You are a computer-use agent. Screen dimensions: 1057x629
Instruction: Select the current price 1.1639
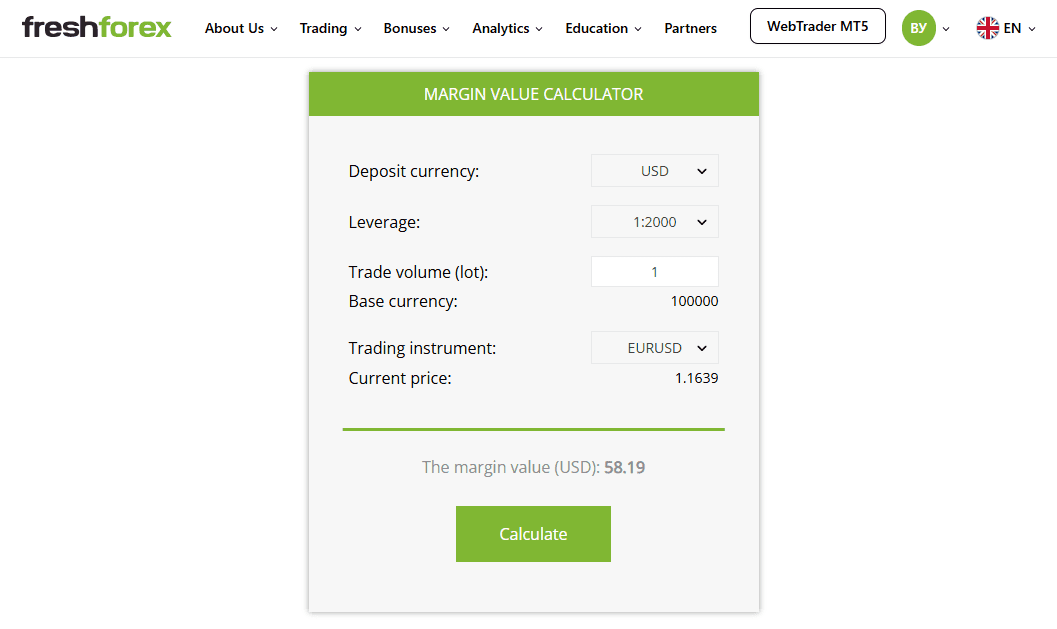pyautogui.click(x=696, y=378)
